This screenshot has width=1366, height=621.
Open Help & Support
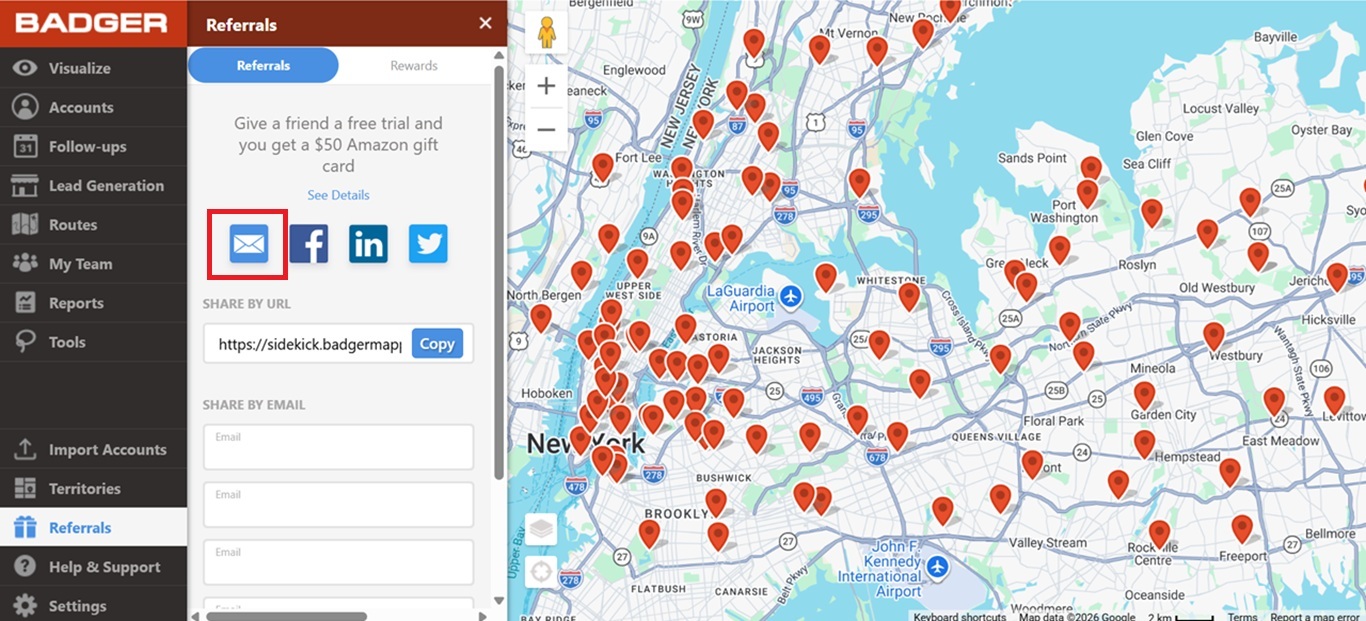coord(93,566)
